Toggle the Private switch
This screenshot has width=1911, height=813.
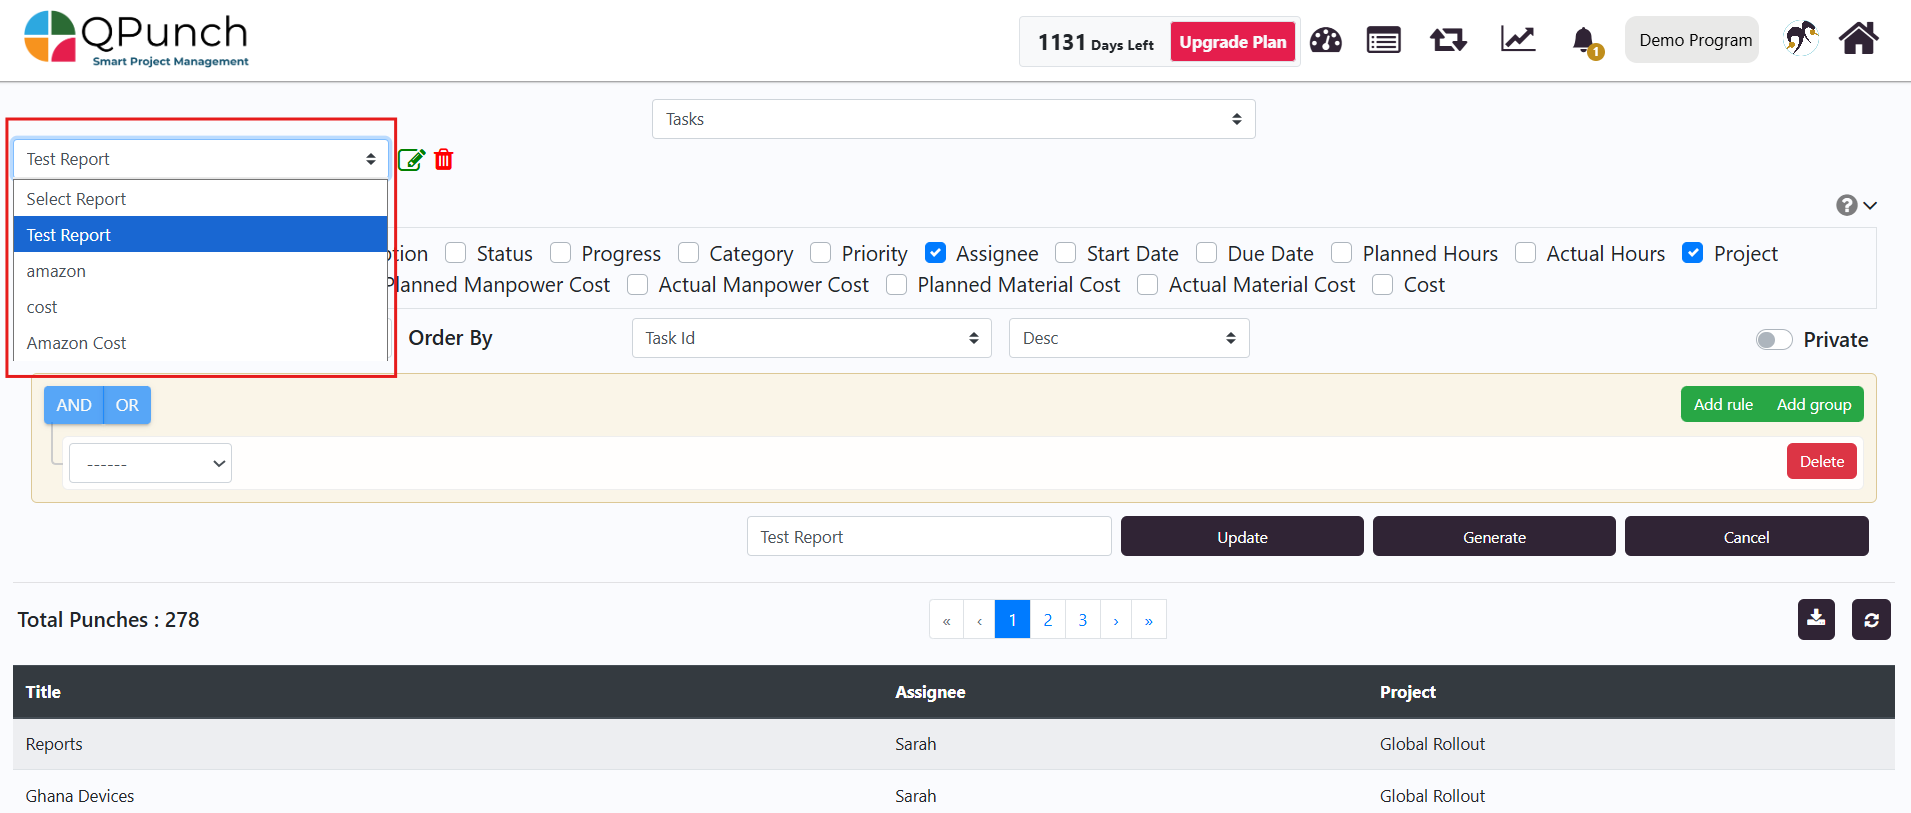pos(1773,340)
